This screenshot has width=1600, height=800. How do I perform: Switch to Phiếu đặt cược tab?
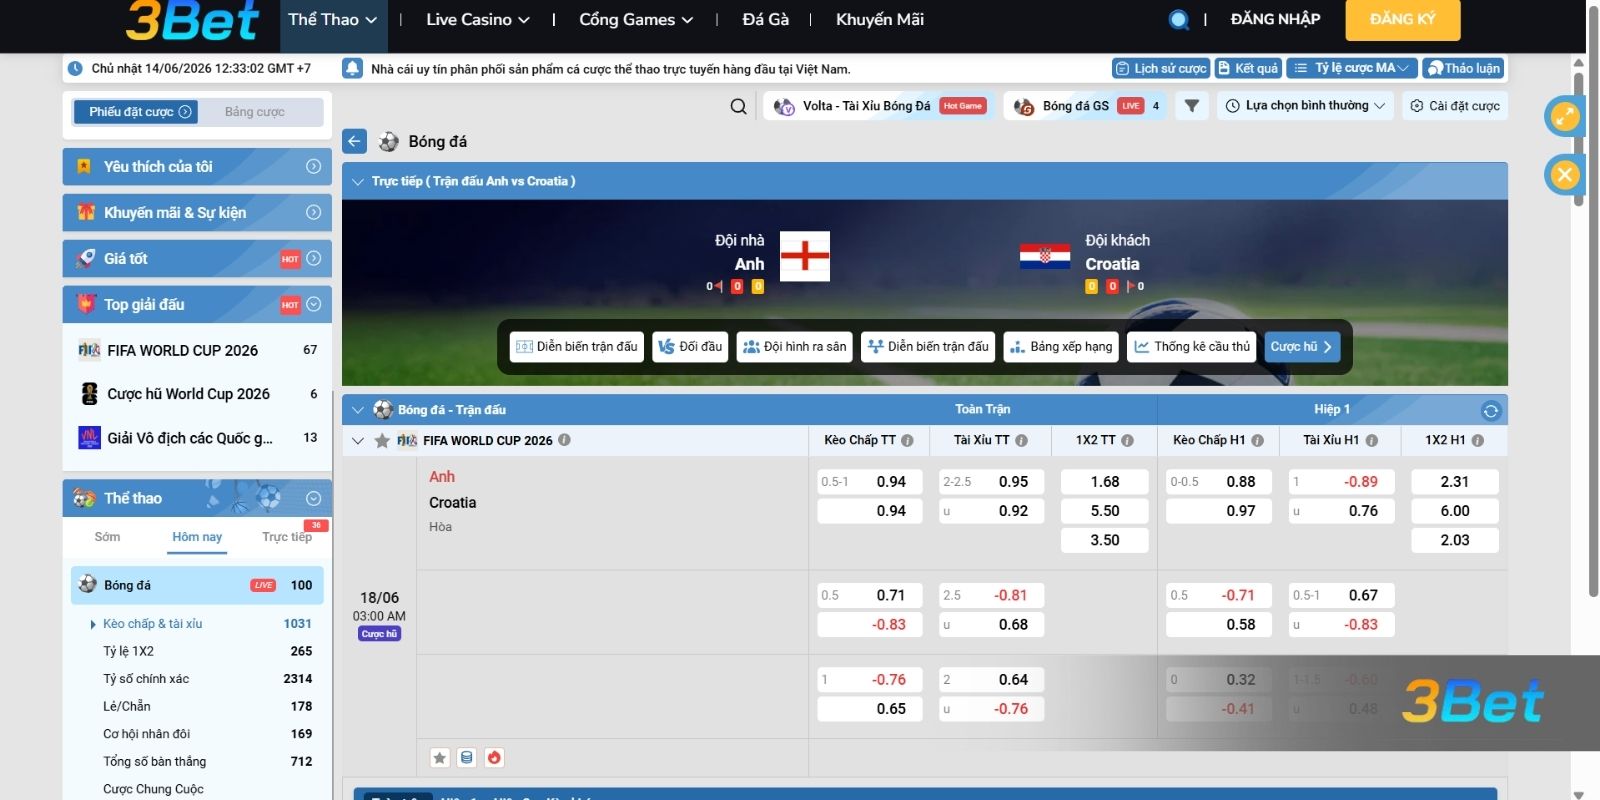[135, 112]
